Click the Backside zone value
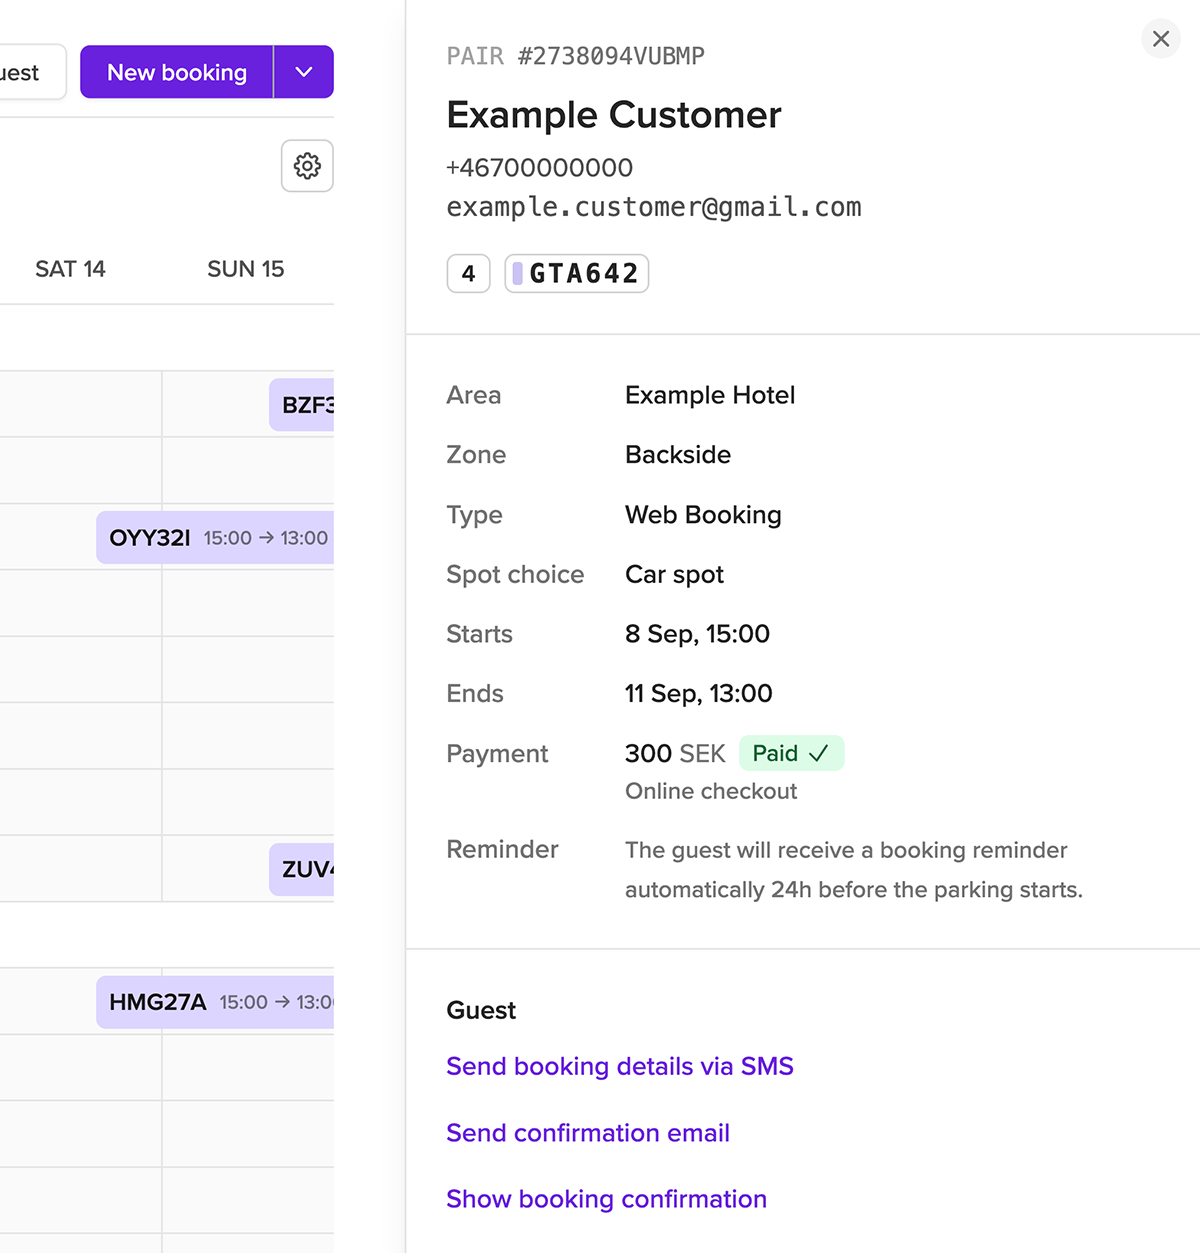The image size is (1200, 1253). point(678,455)
